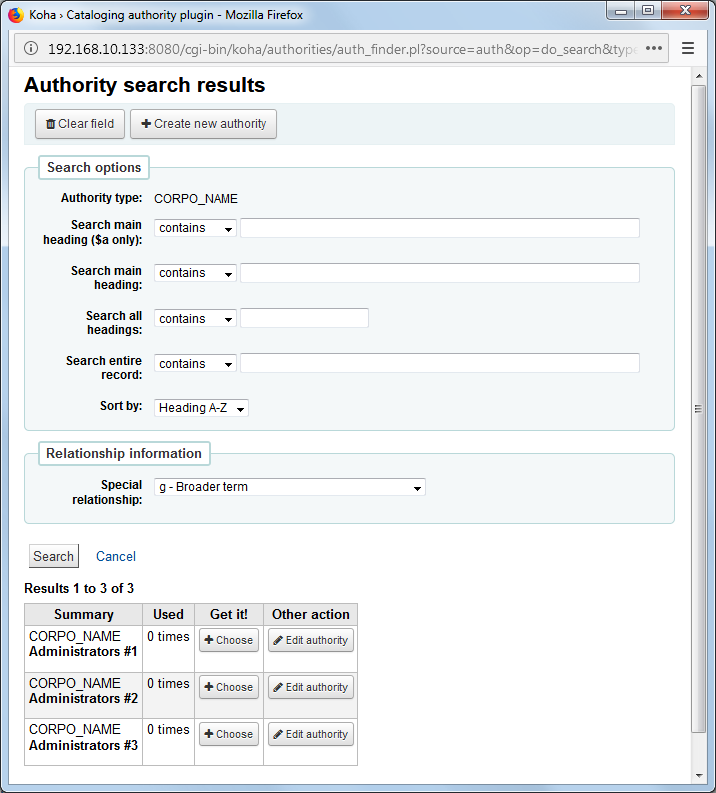716x793 pixels.
Task: Edit authority for Administrators #2
Action: pyautogui.click(x=310, y=687)
